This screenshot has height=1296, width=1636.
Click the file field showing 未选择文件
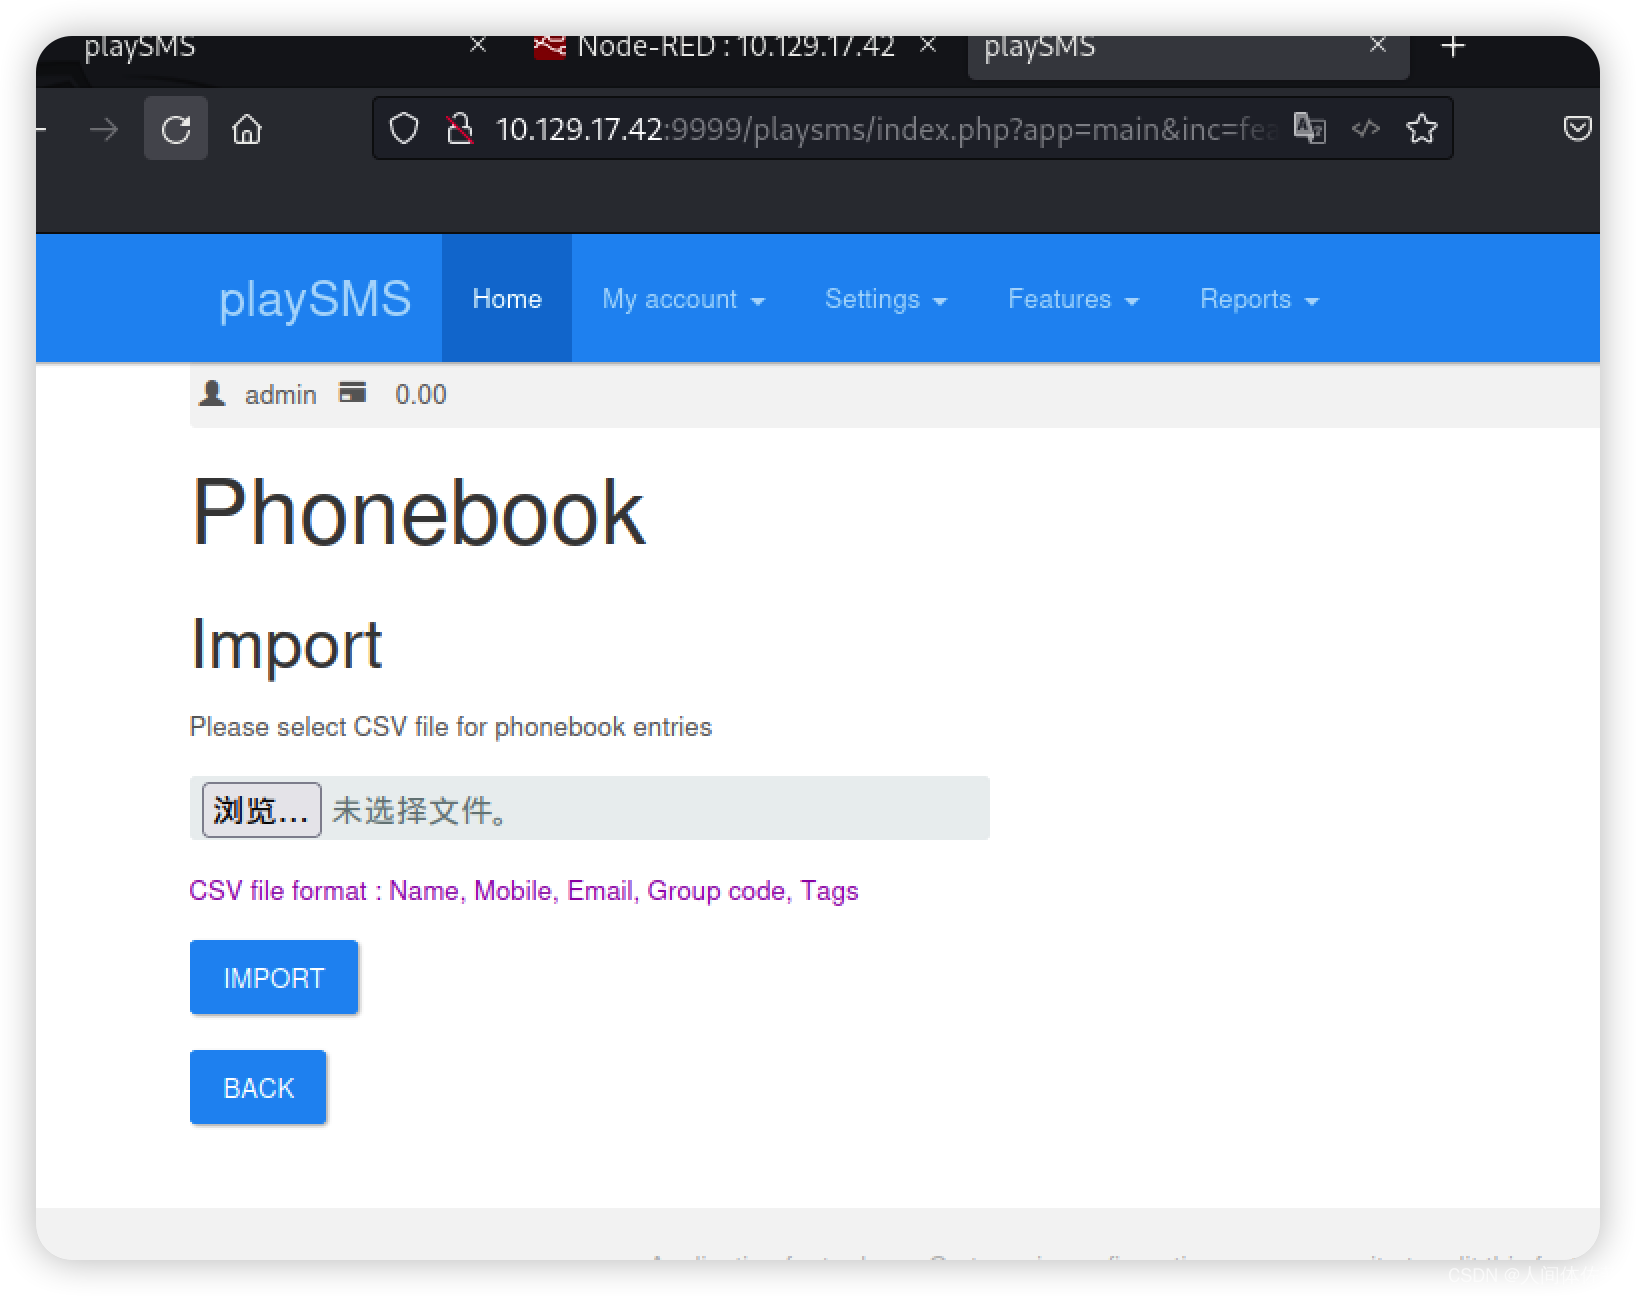click(590, 808)
